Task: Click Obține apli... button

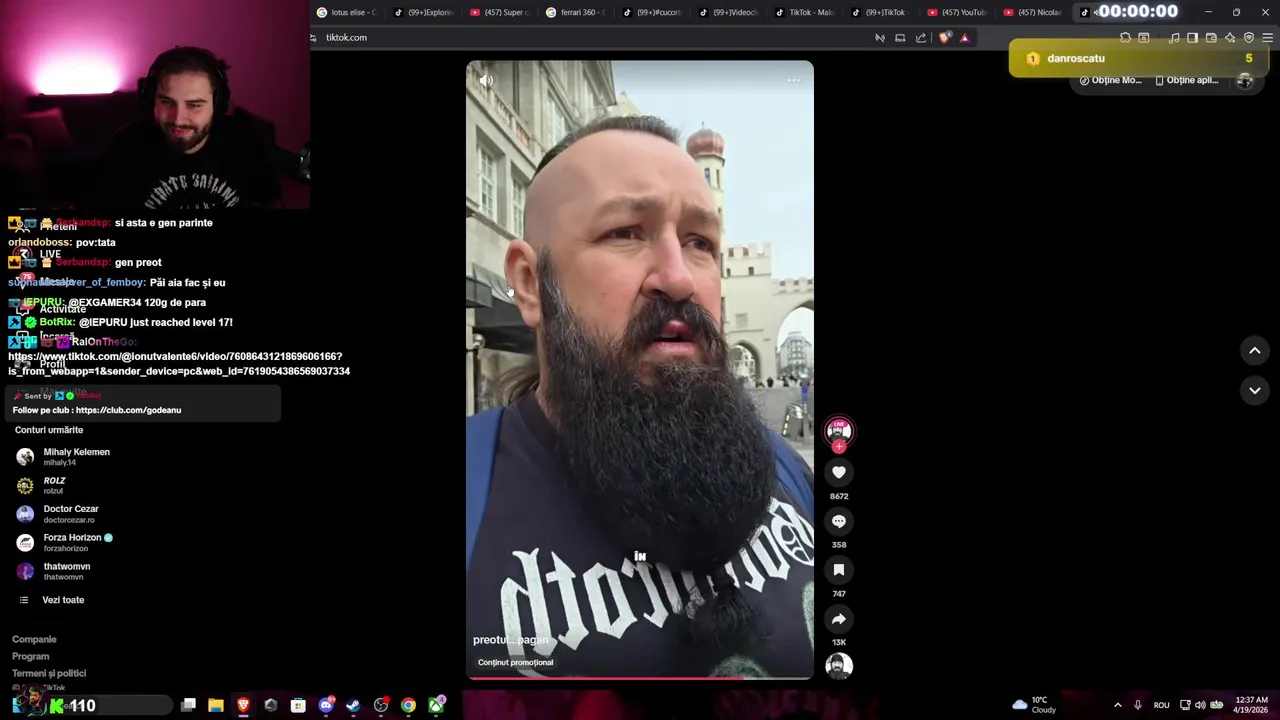Action: [1187, 80]
